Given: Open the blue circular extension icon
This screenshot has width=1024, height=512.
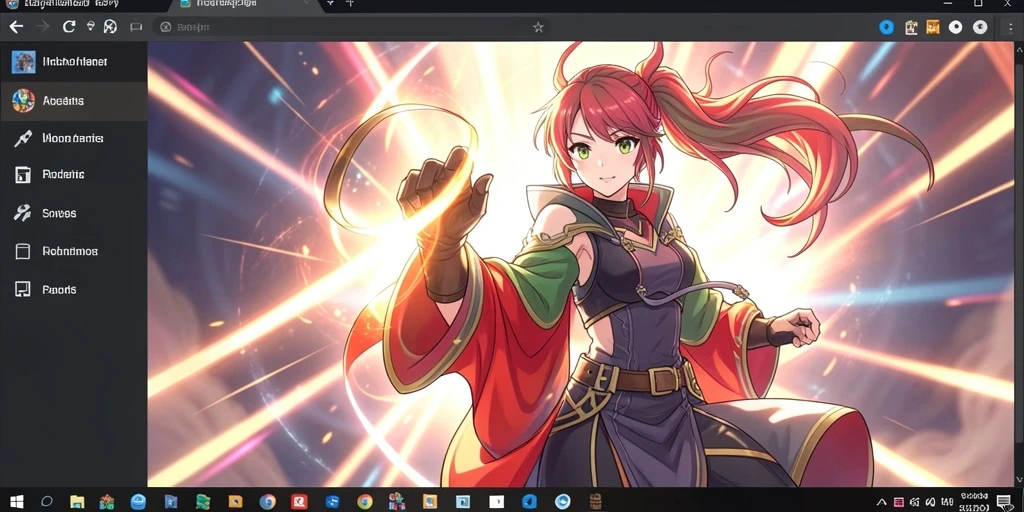Looking at the screenshot, I should 886,27.
